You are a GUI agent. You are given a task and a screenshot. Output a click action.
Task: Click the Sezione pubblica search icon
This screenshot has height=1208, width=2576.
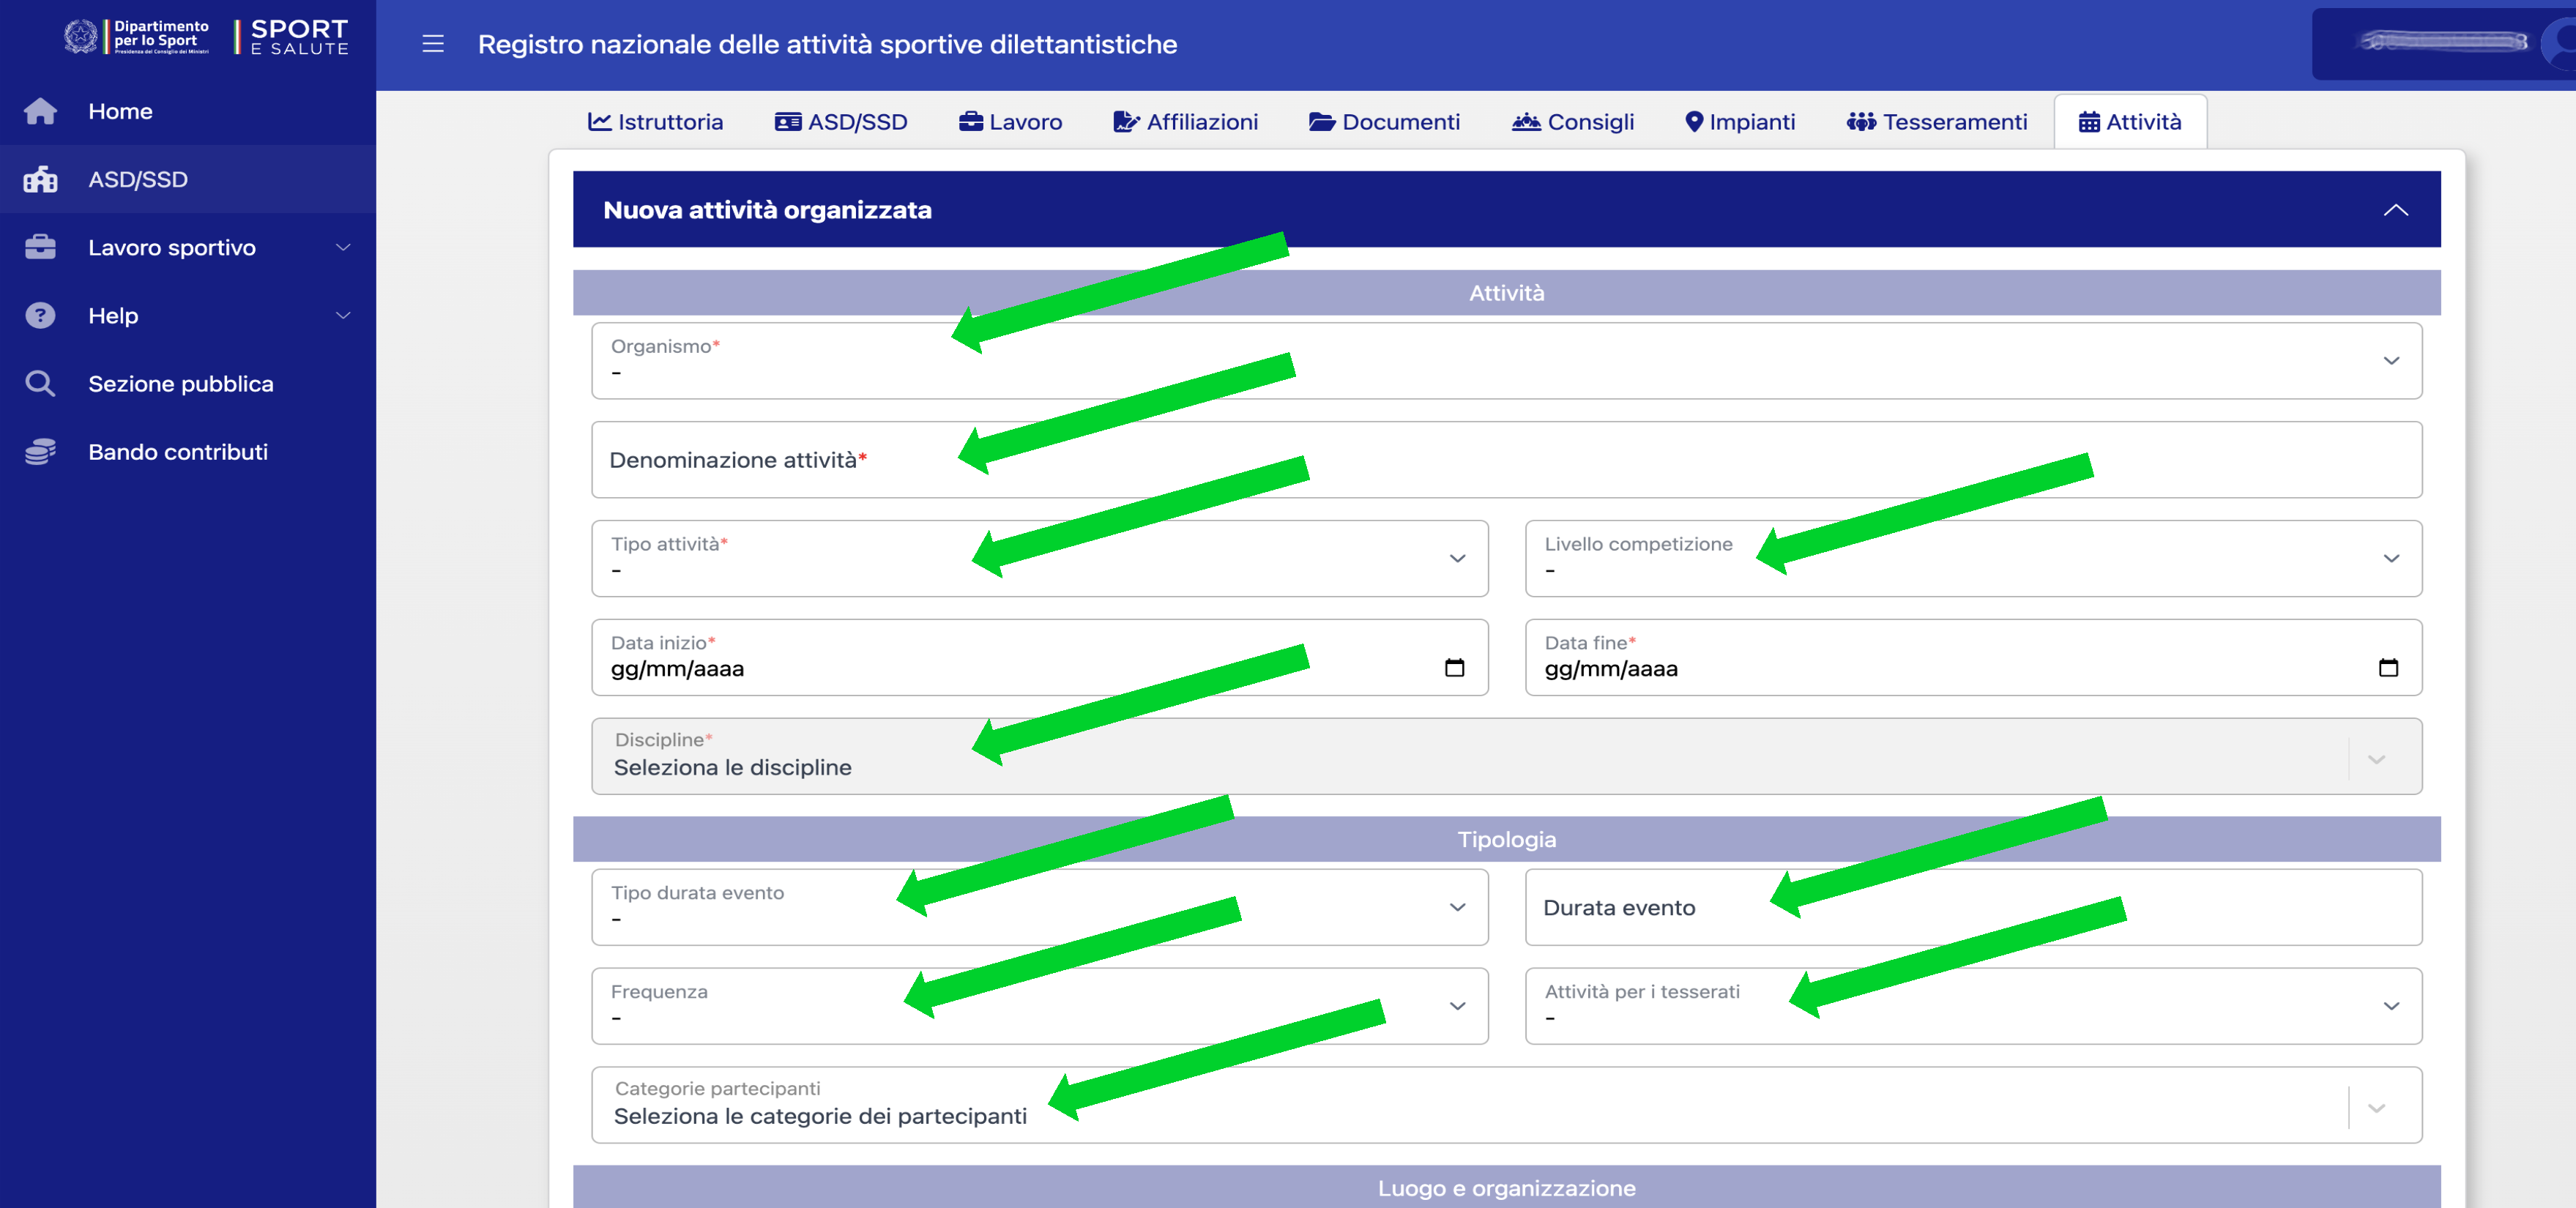point(40,383)
